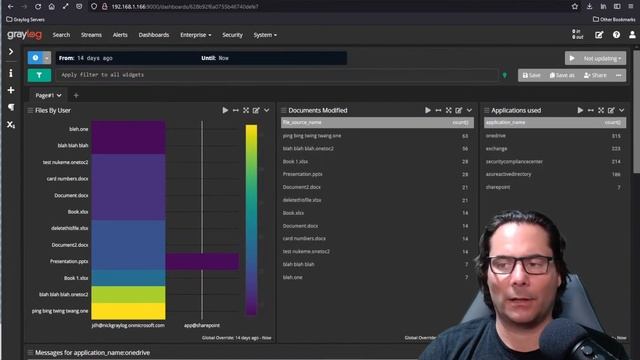This screenshot has height=360, width=640.
Task: Click the scratchpad edit icon in header
Action: click(x=599, y=35)
